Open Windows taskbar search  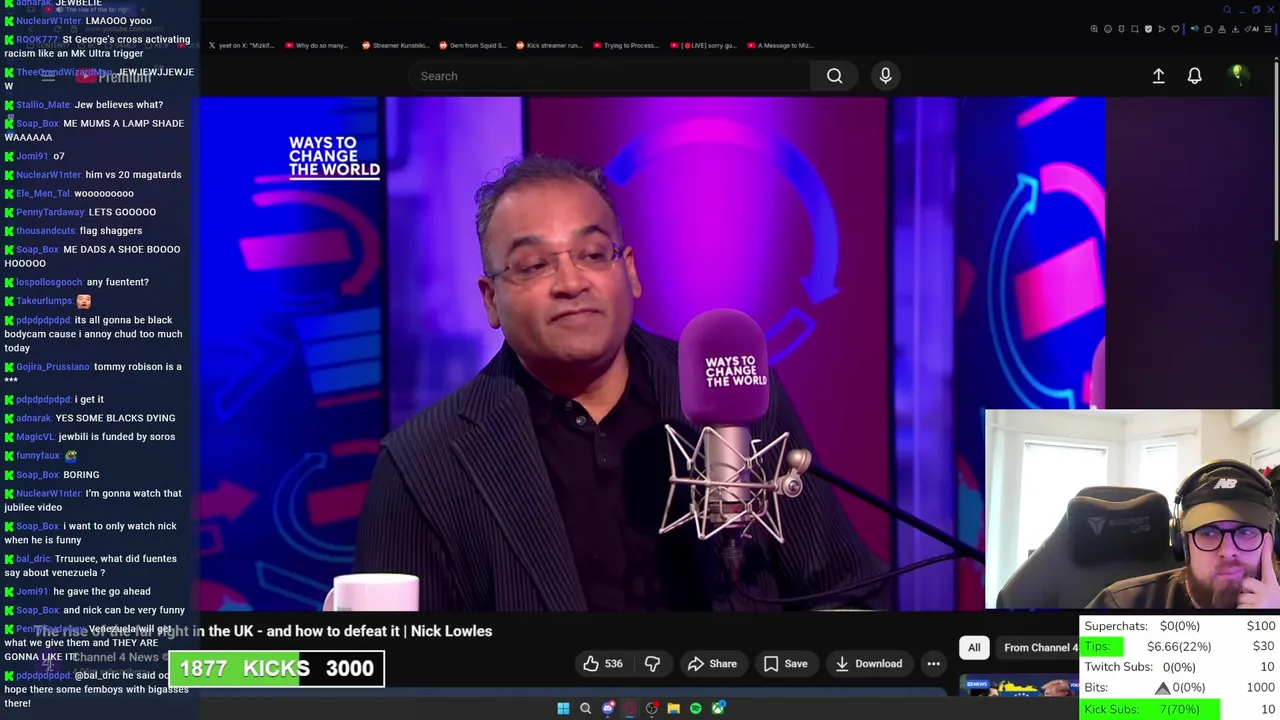pyautogui.click(x=585, y=709)
